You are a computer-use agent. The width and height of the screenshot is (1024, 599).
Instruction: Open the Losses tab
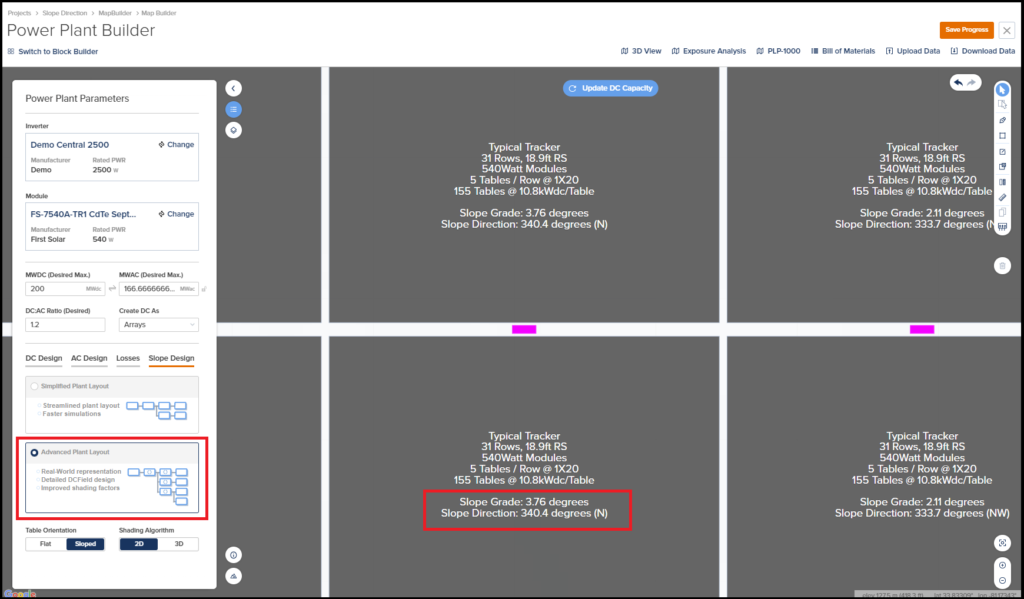[128, 358]
